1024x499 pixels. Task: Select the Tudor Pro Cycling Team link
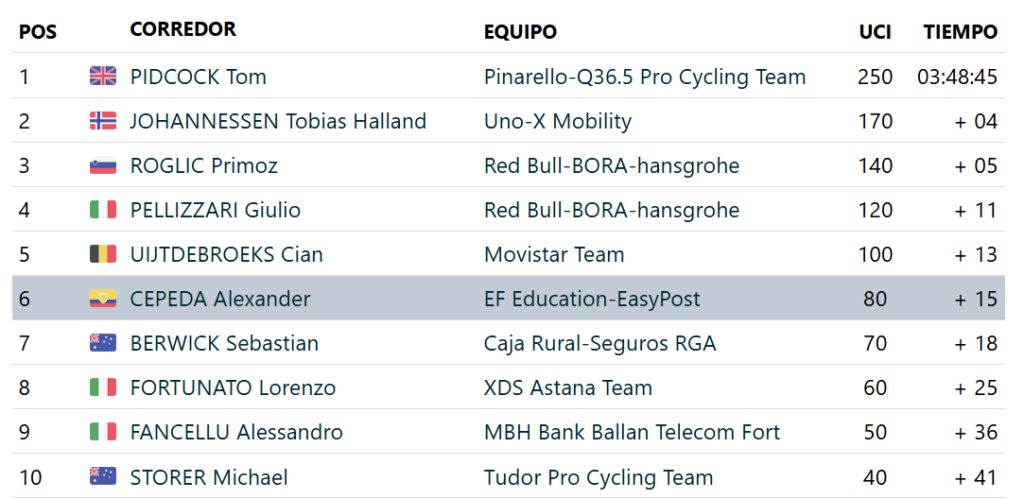click(598, 477)
